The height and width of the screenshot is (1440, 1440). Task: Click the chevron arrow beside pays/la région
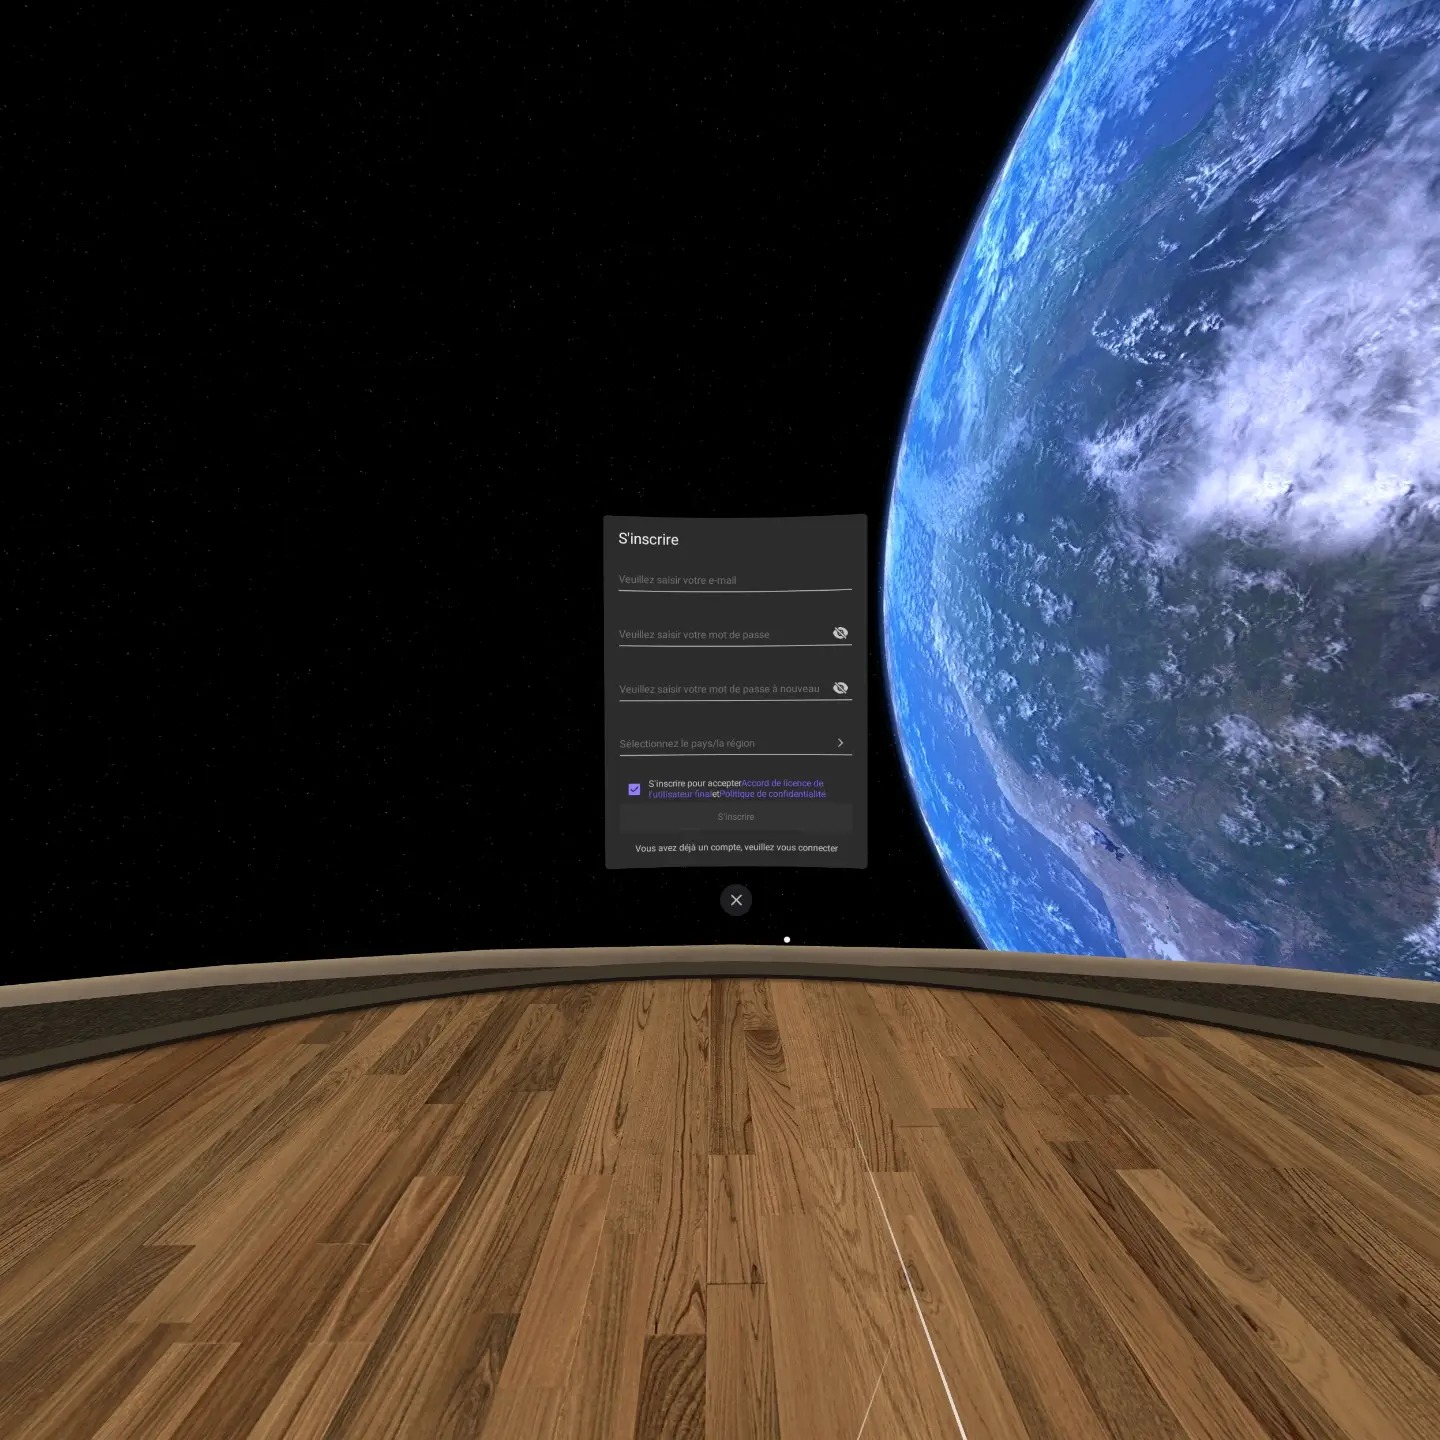(x=840, y=743)
